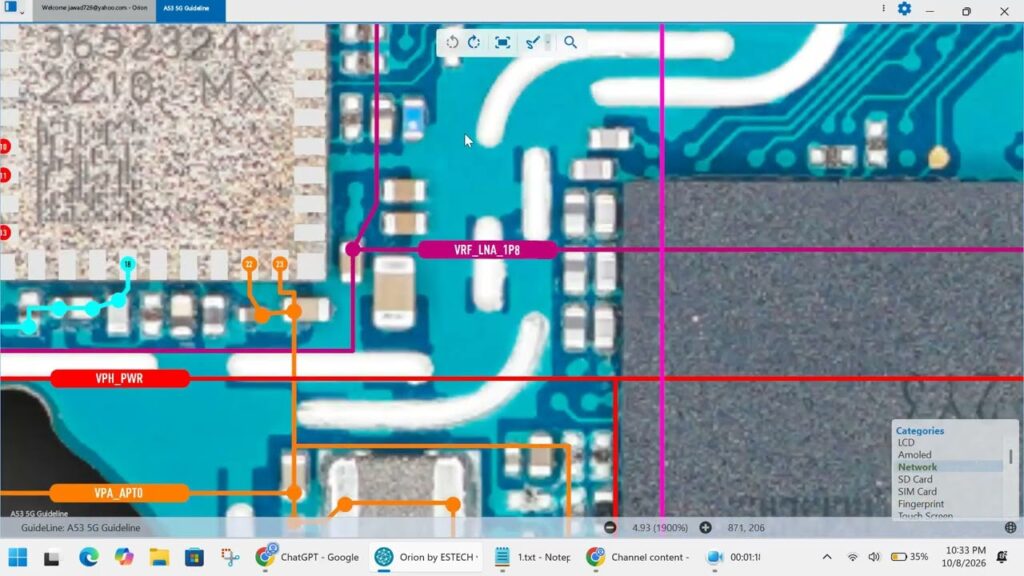The image size is (1024, 576).
Task: Open the 1.txt Notepad window in taskbar
Action: pos(533,557)
